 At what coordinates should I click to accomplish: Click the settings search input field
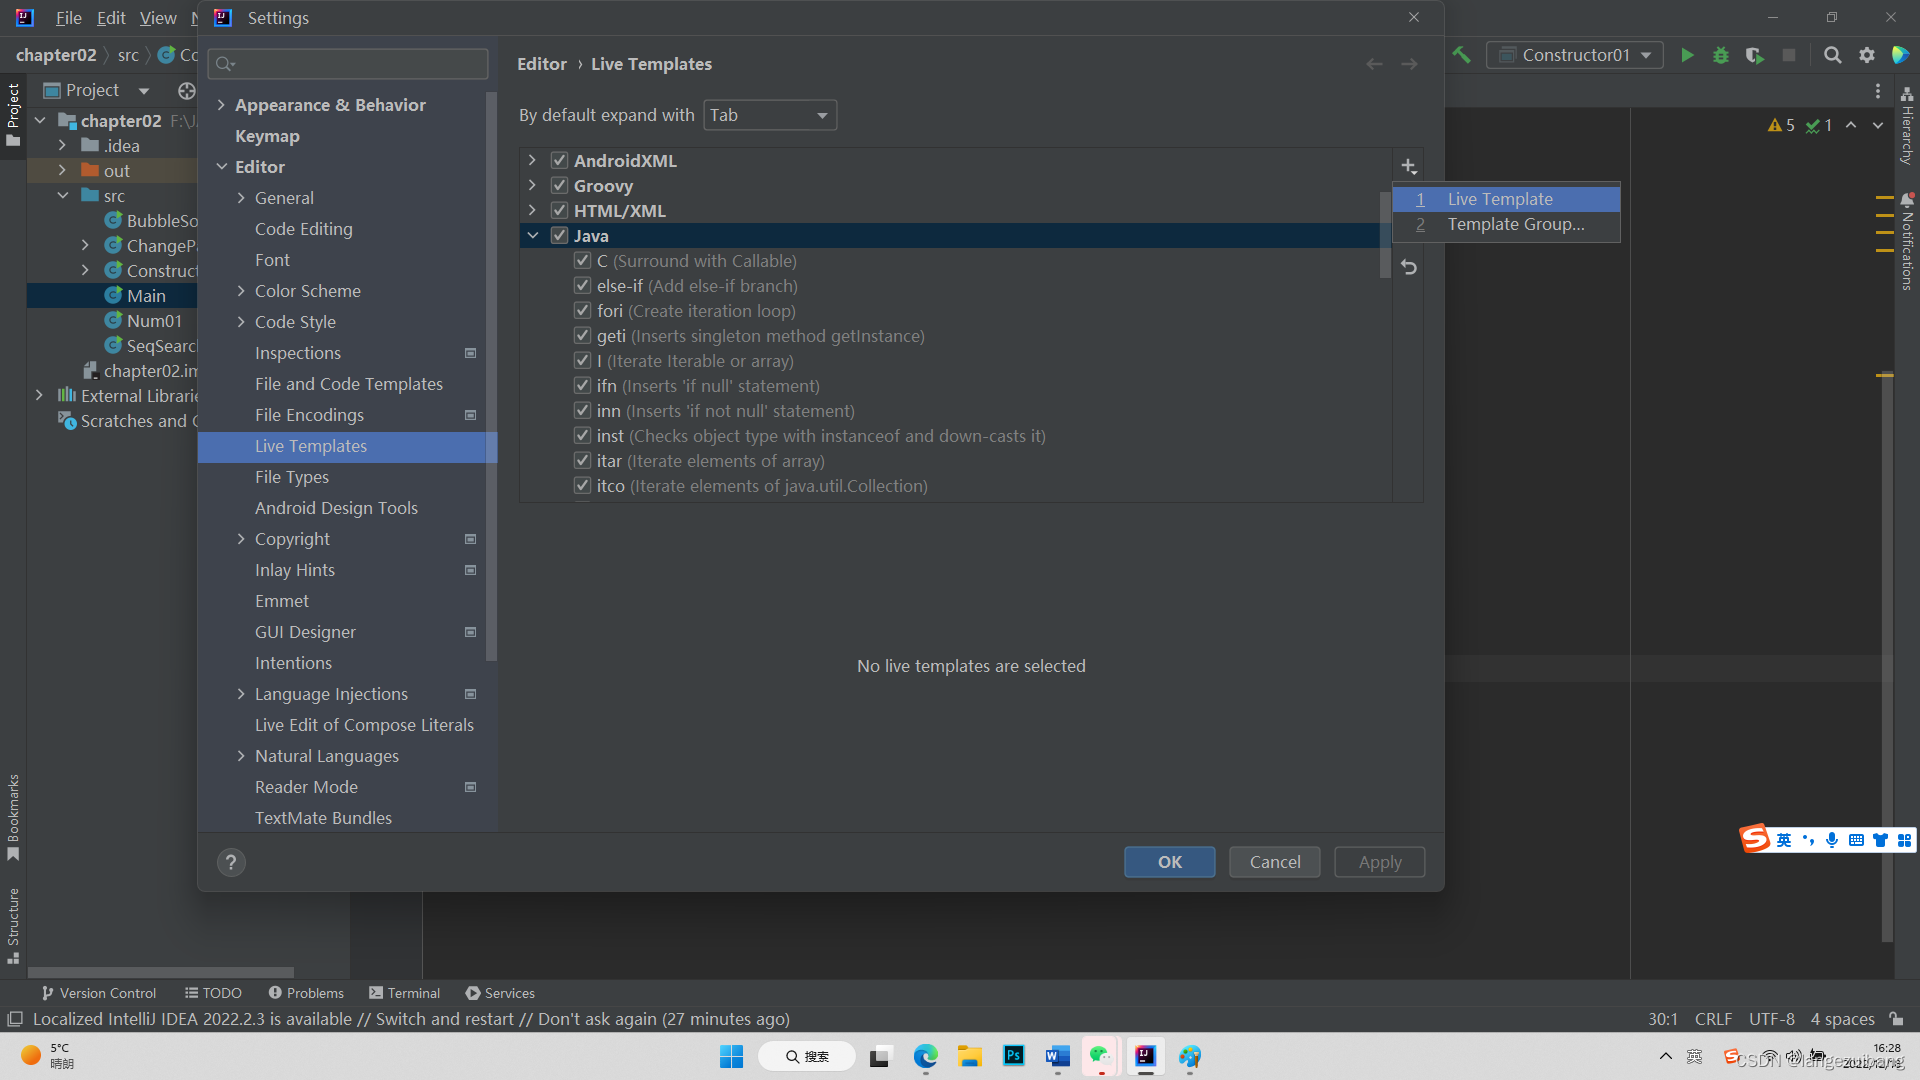click(x=350, y=64)
